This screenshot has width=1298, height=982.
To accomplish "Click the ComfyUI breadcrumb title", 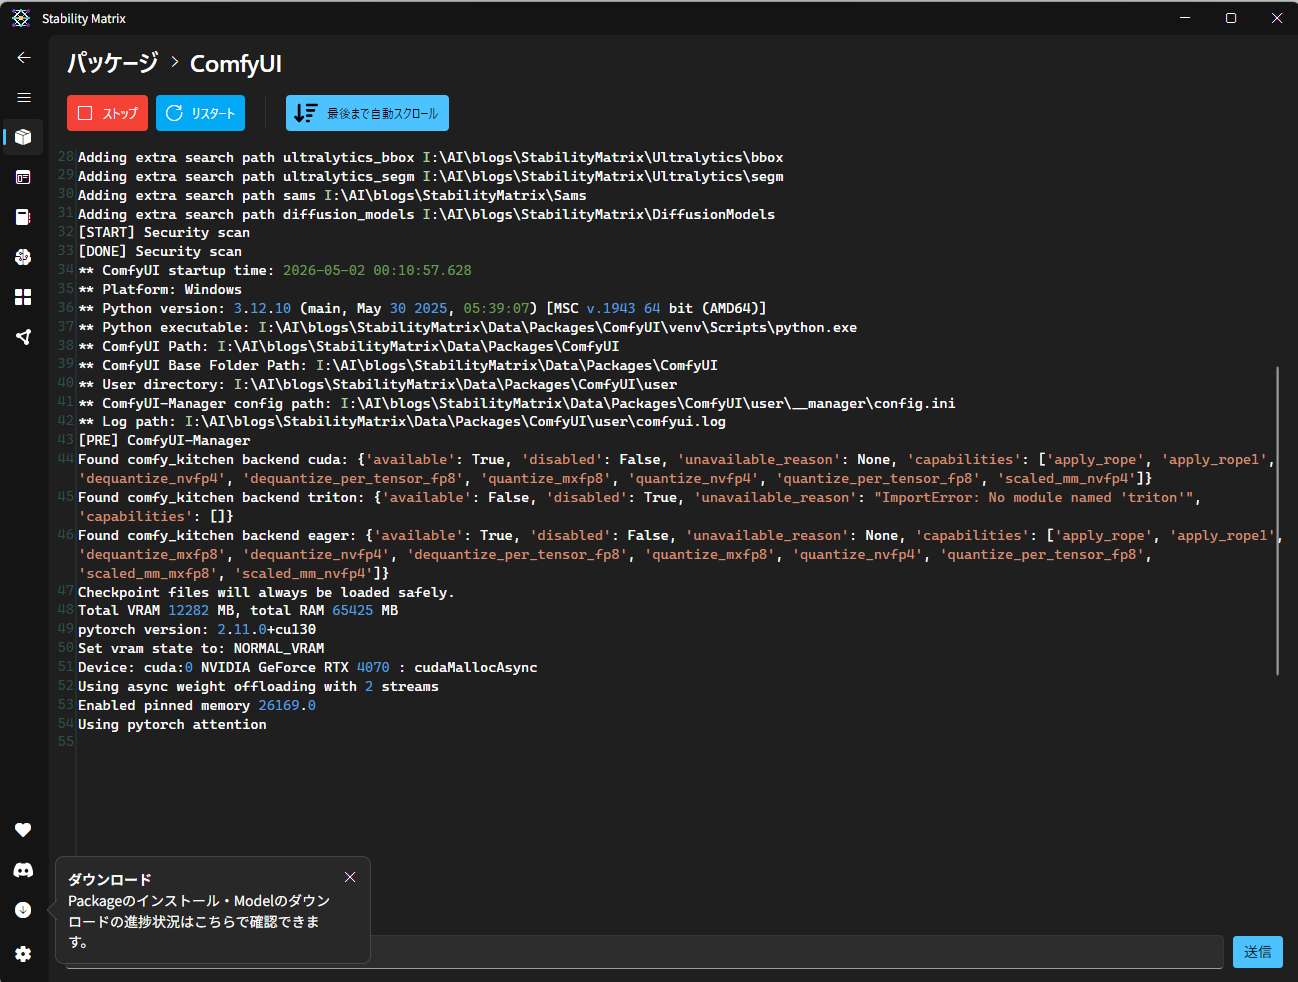I will [236, 64].
